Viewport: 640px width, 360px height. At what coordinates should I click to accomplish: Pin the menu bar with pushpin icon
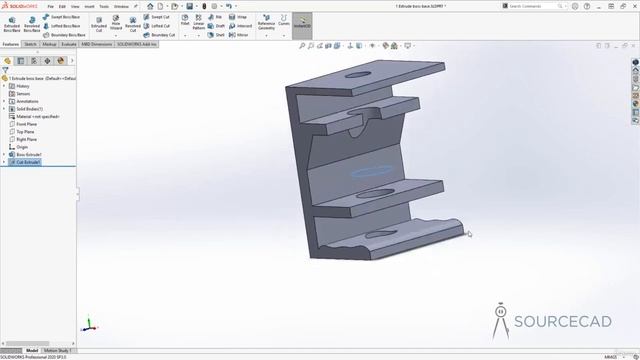tap(136, 7)
